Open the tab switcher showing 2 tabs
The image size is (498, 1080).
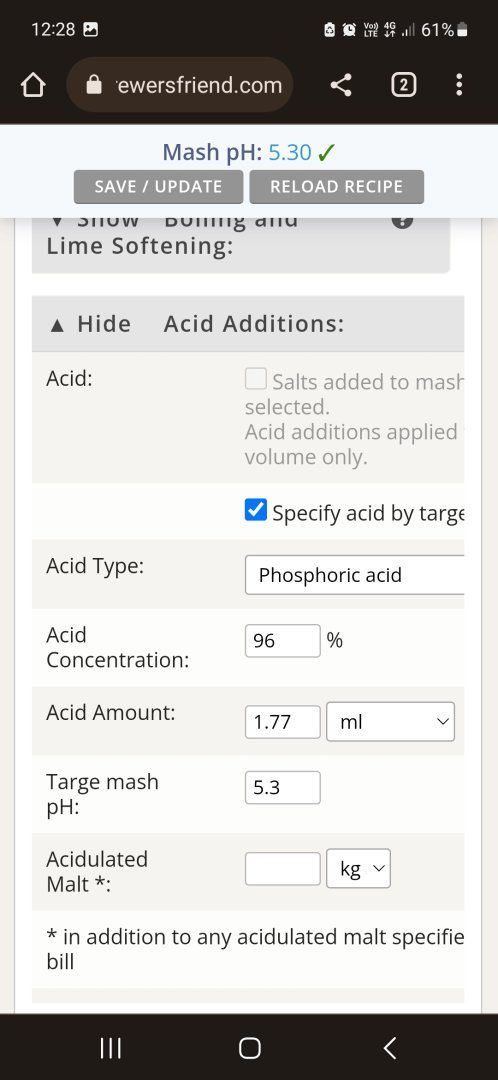point(404,85)
